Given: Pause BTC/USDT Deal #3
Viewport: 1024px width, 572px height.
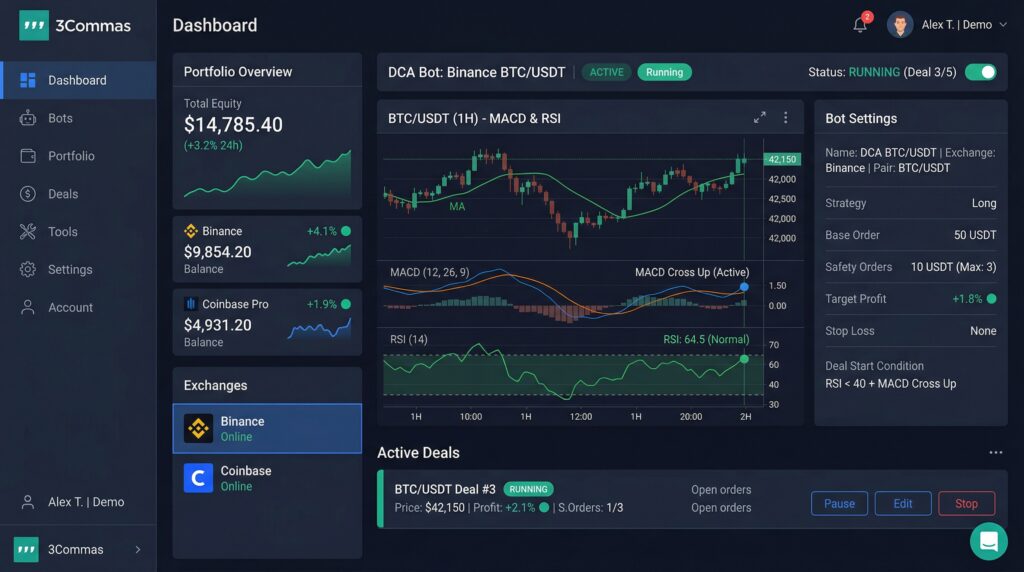Looking at the screenshot, I should pyautogui.click(x=839, y=503).
